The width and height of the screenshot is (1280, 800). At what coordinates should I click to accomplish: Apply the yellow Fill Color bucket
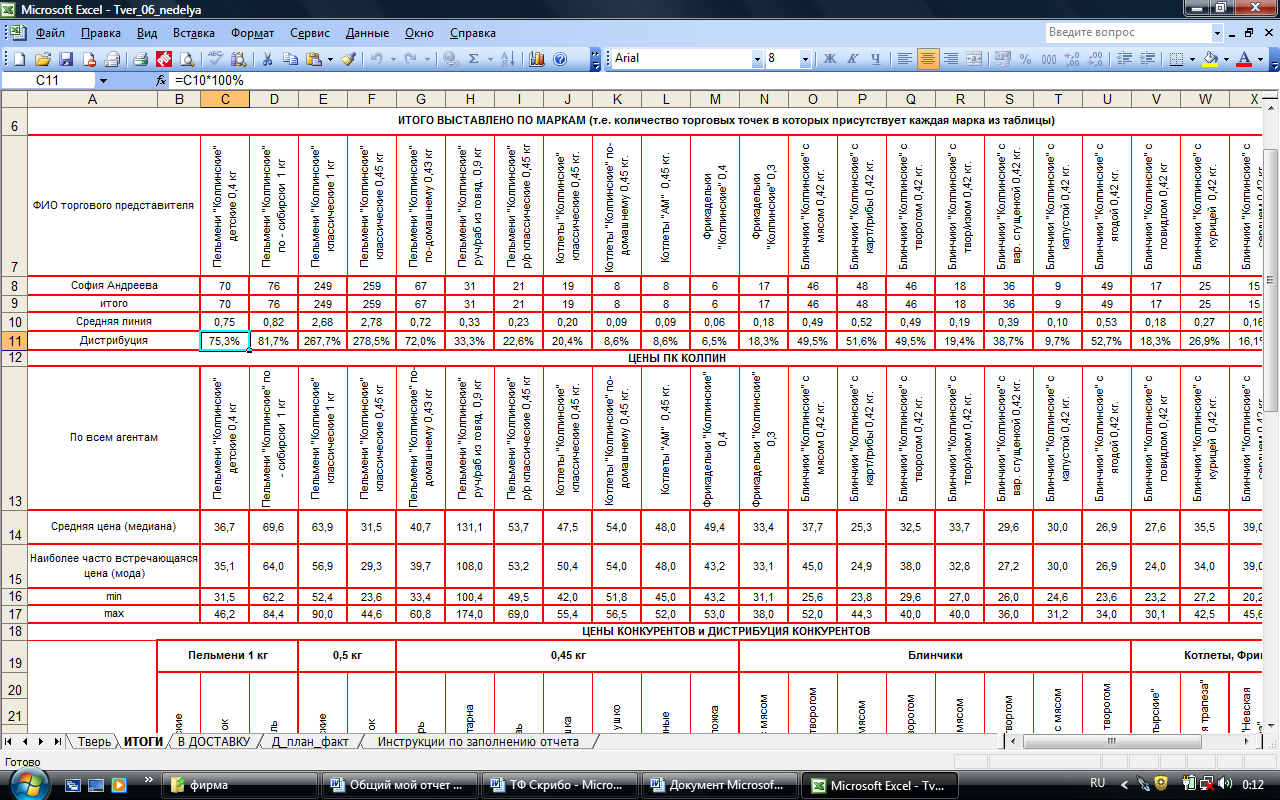click(x=1210, y=59)
